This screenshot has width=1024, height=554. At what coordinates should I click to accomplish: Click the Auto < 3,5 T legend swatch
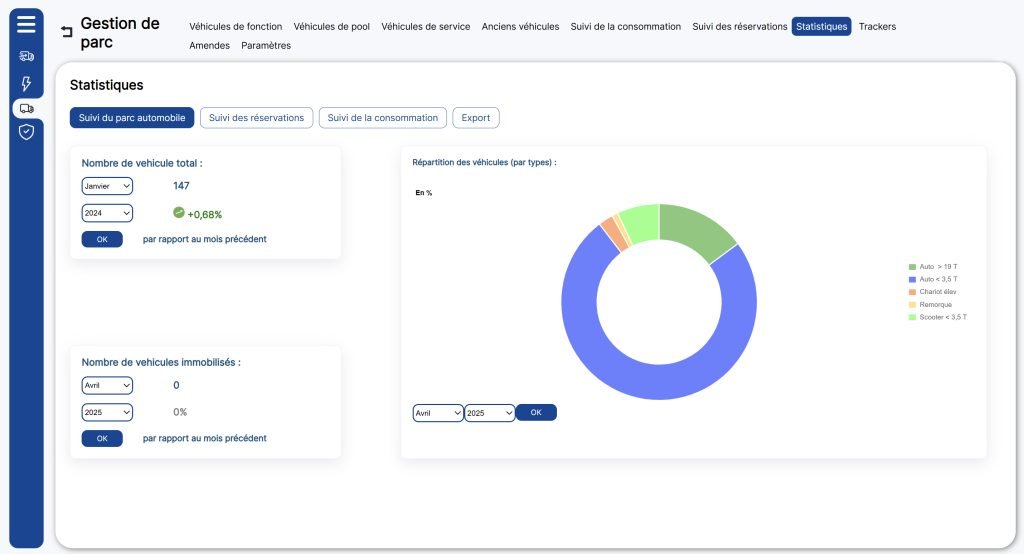(x=912, y=279)
